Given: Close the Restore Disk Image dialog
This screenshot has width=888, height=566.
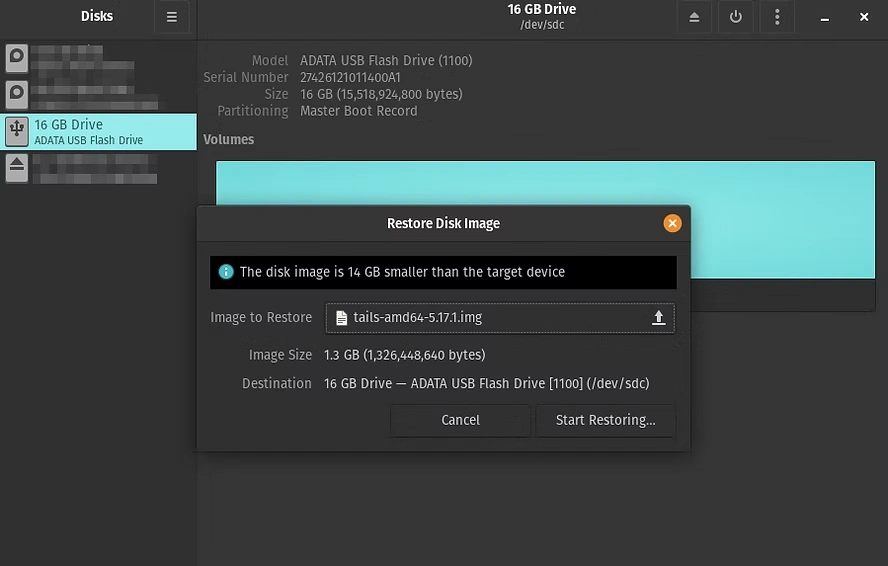Looking at the screenshot, I should click(x=672, y=223).
